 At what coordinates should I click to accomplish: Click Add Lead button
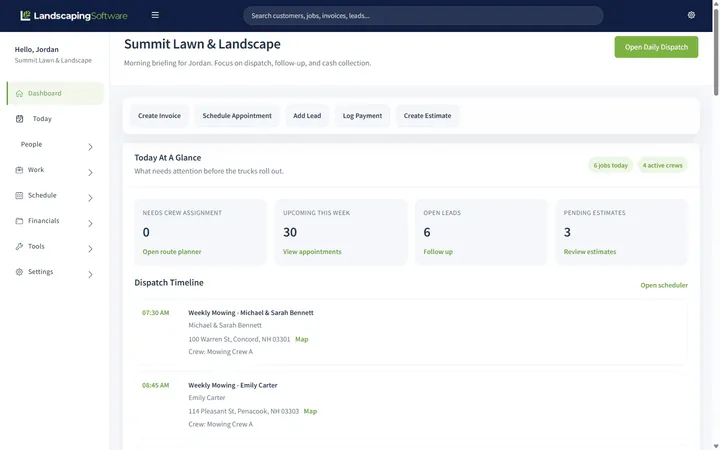pos(307,116)
